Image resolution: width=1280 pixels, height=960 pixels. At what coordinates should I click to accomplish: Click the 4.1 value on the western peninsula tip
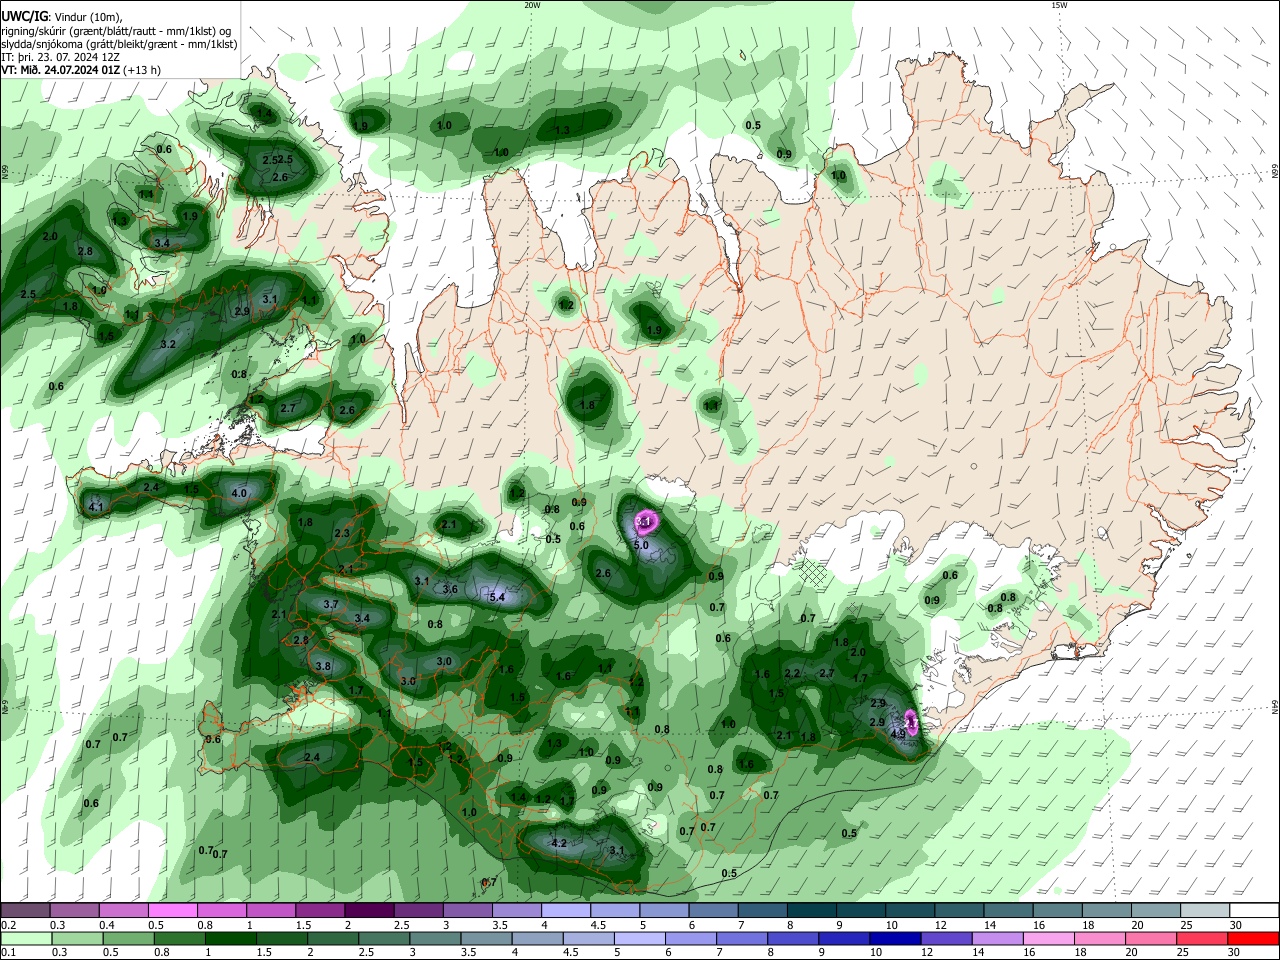pyautogui.click(x=96, y=508)
